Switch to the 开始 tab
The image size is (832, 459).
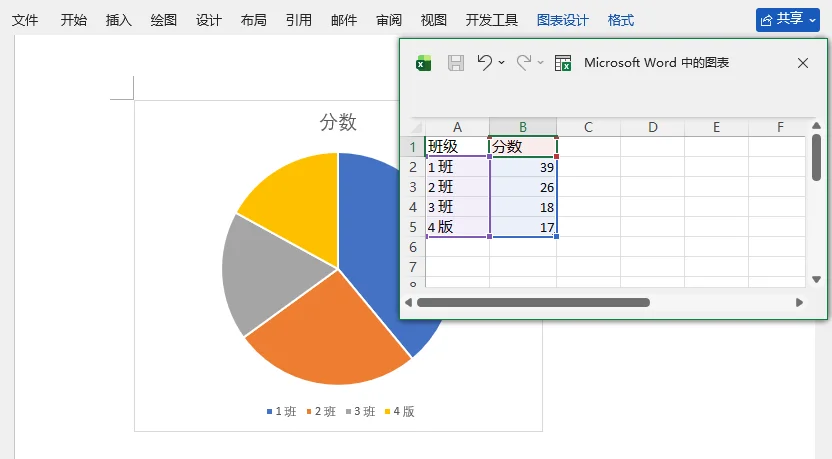[73, 20]
